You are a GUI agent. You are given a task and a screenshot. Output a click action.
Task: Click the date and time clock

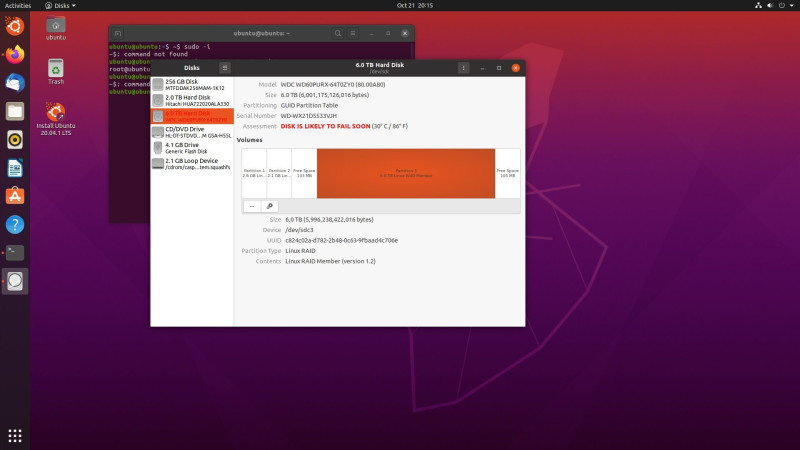(x=414, y=5)
